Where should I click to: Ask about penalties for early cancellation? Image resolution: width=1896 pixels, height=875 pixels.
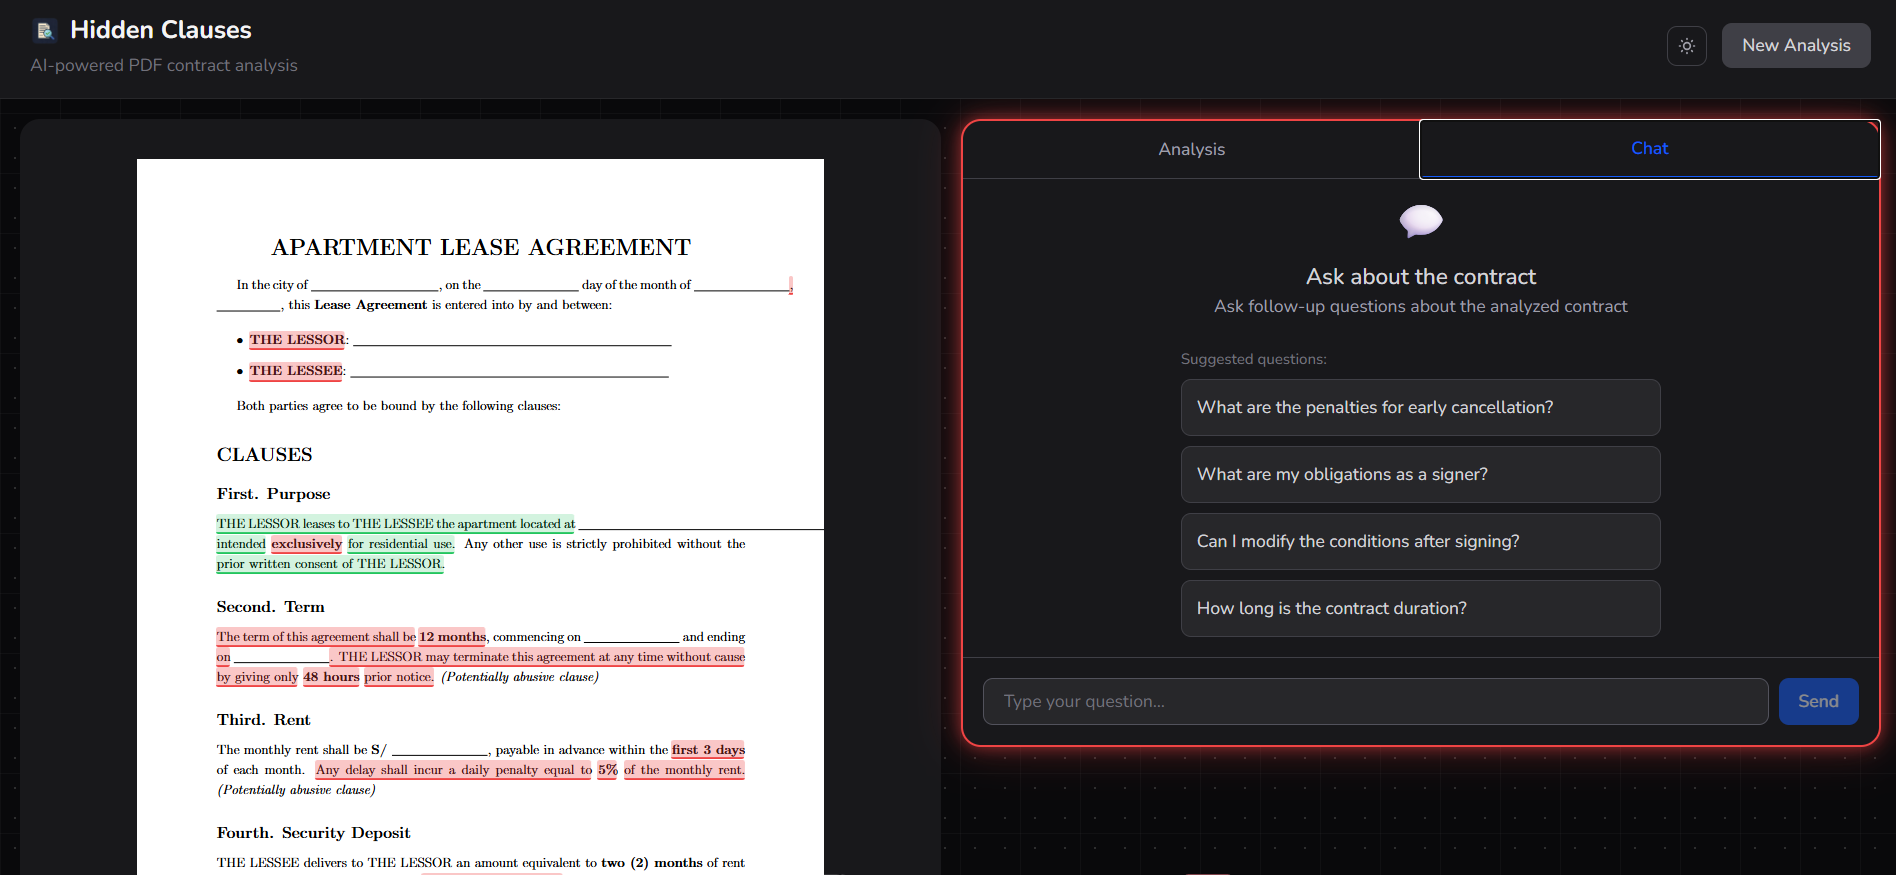1420,407
